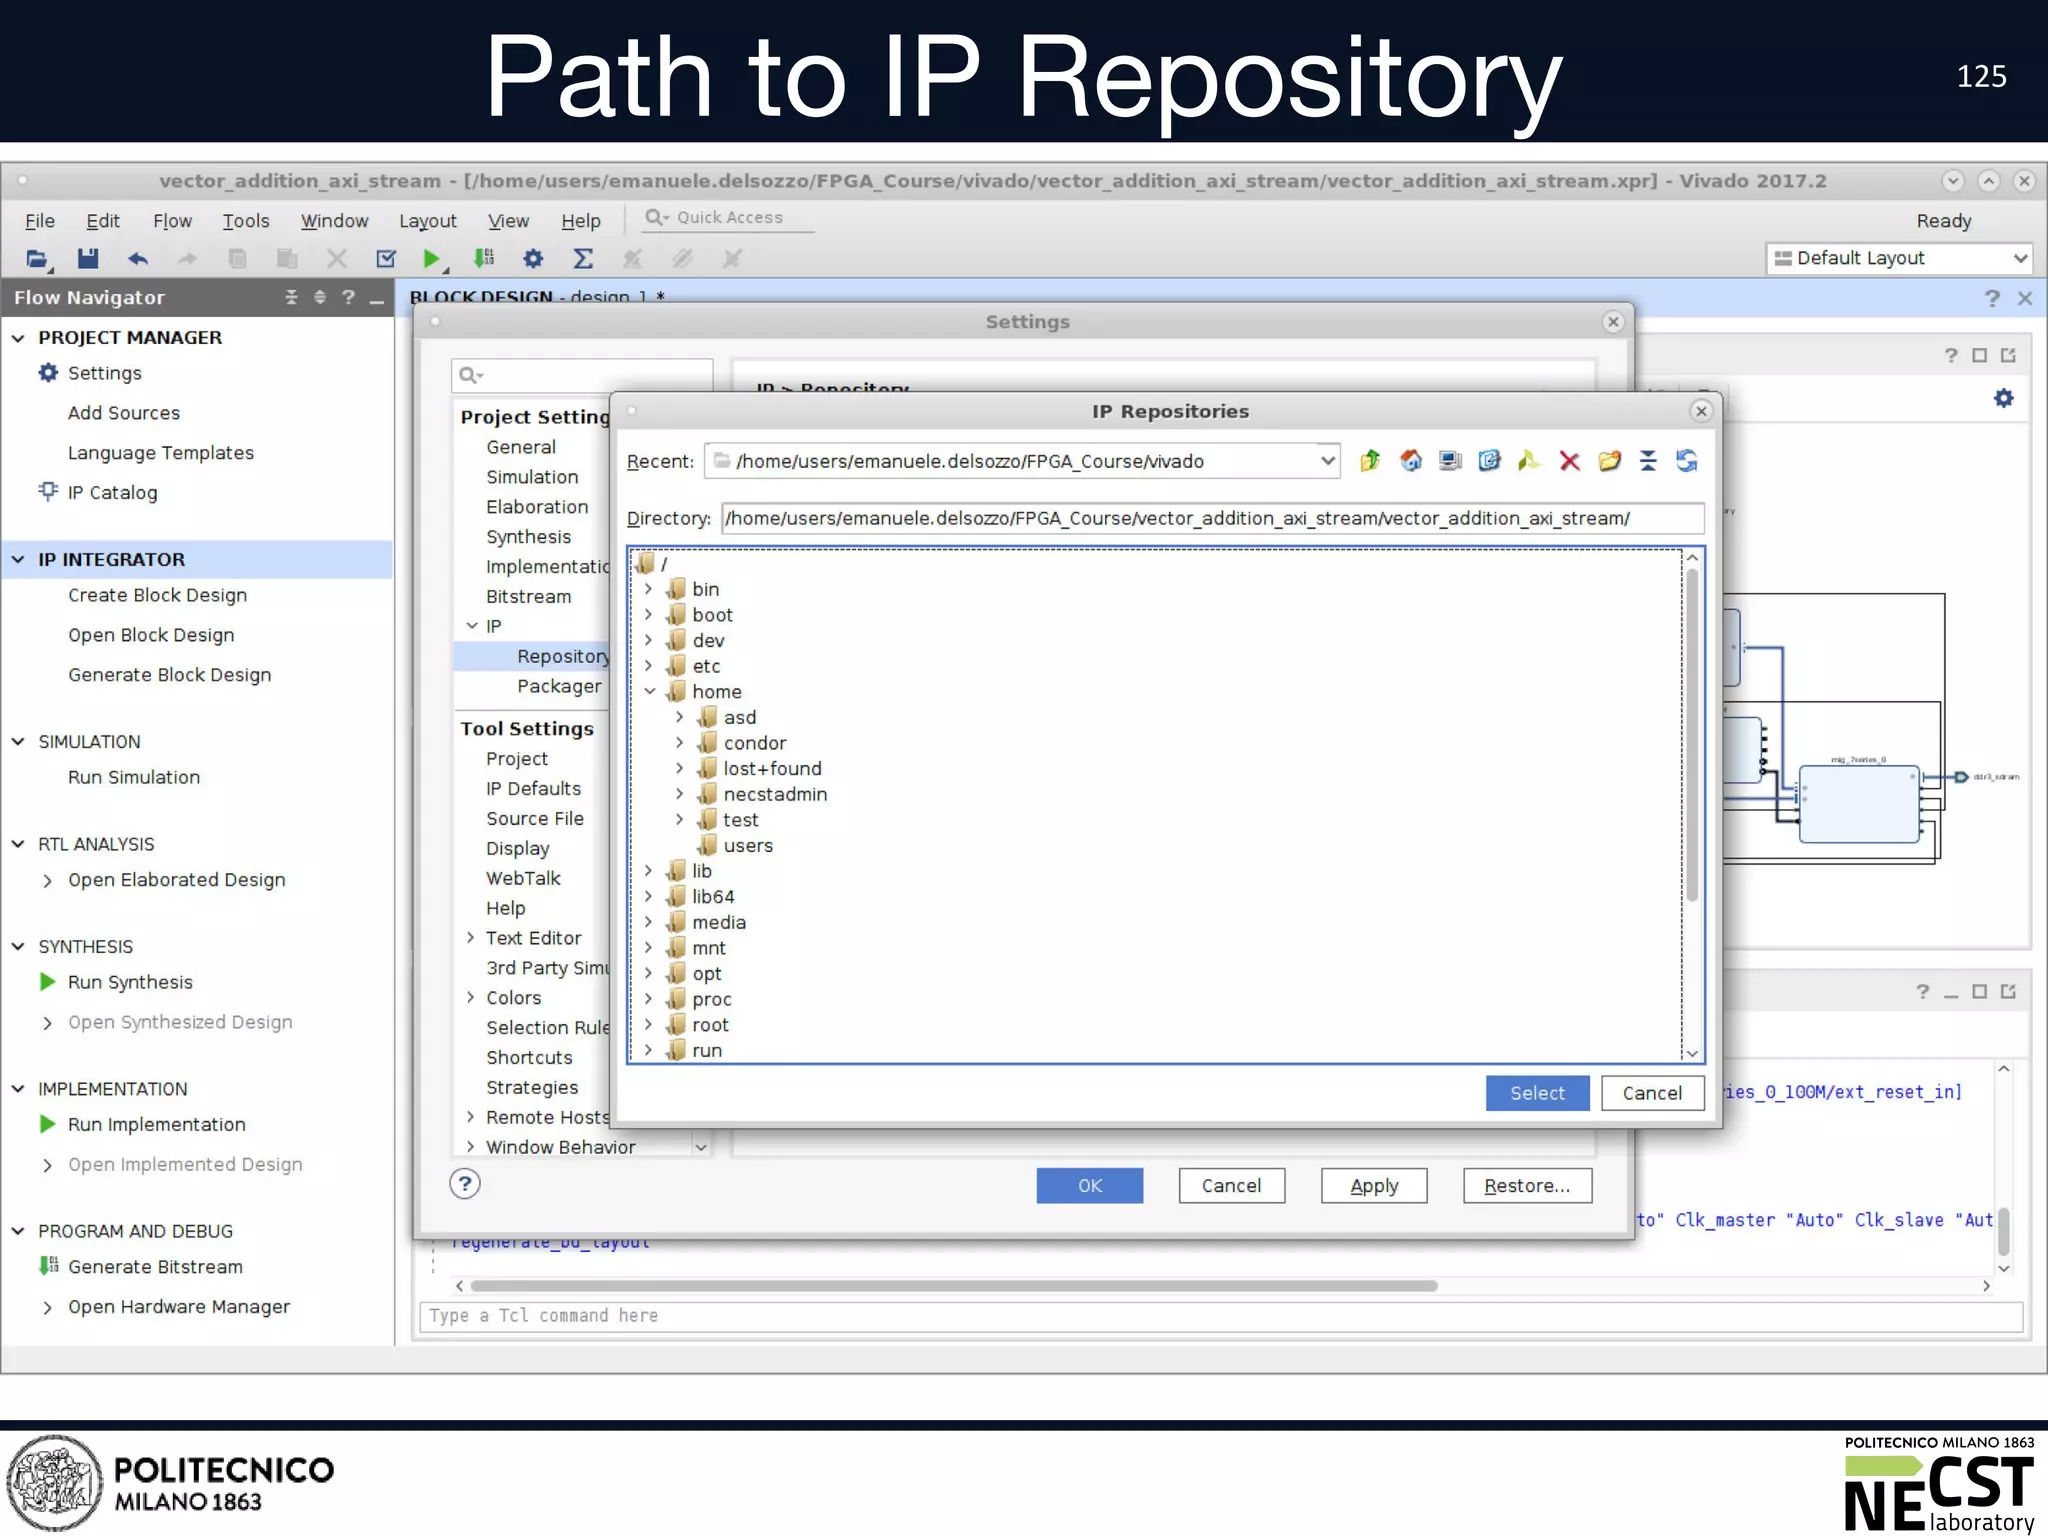The height and width of the screenshot is (1536, 2048).
Task: Click the Tcl command input field
Action: pos(1222,1316)
